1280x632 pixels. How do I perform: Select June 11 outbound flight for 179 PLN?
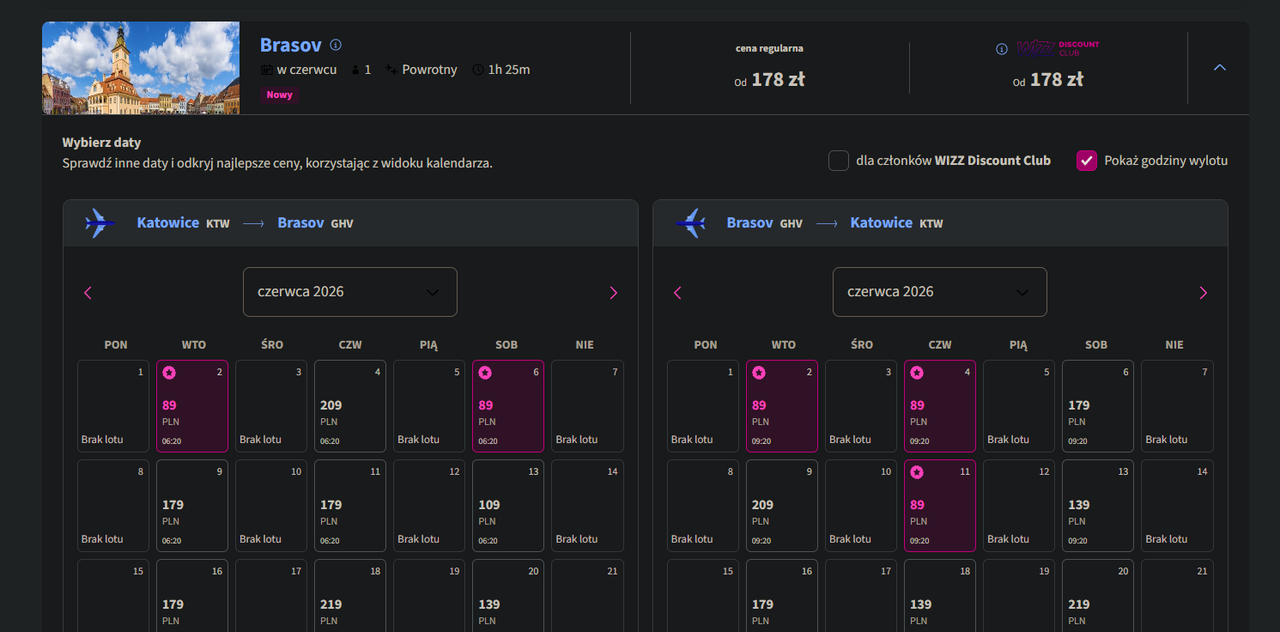[x=350, y=506]
